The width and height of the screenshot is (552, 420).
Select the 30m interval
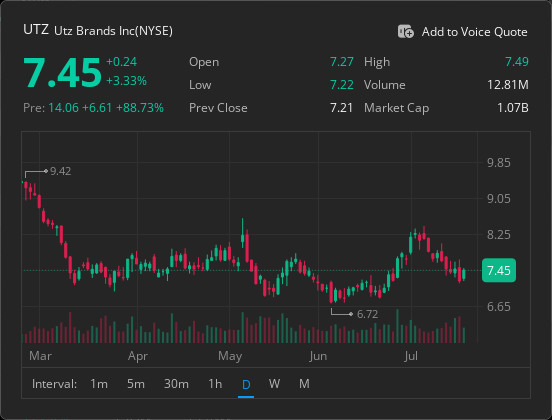(x=176, y=383)
